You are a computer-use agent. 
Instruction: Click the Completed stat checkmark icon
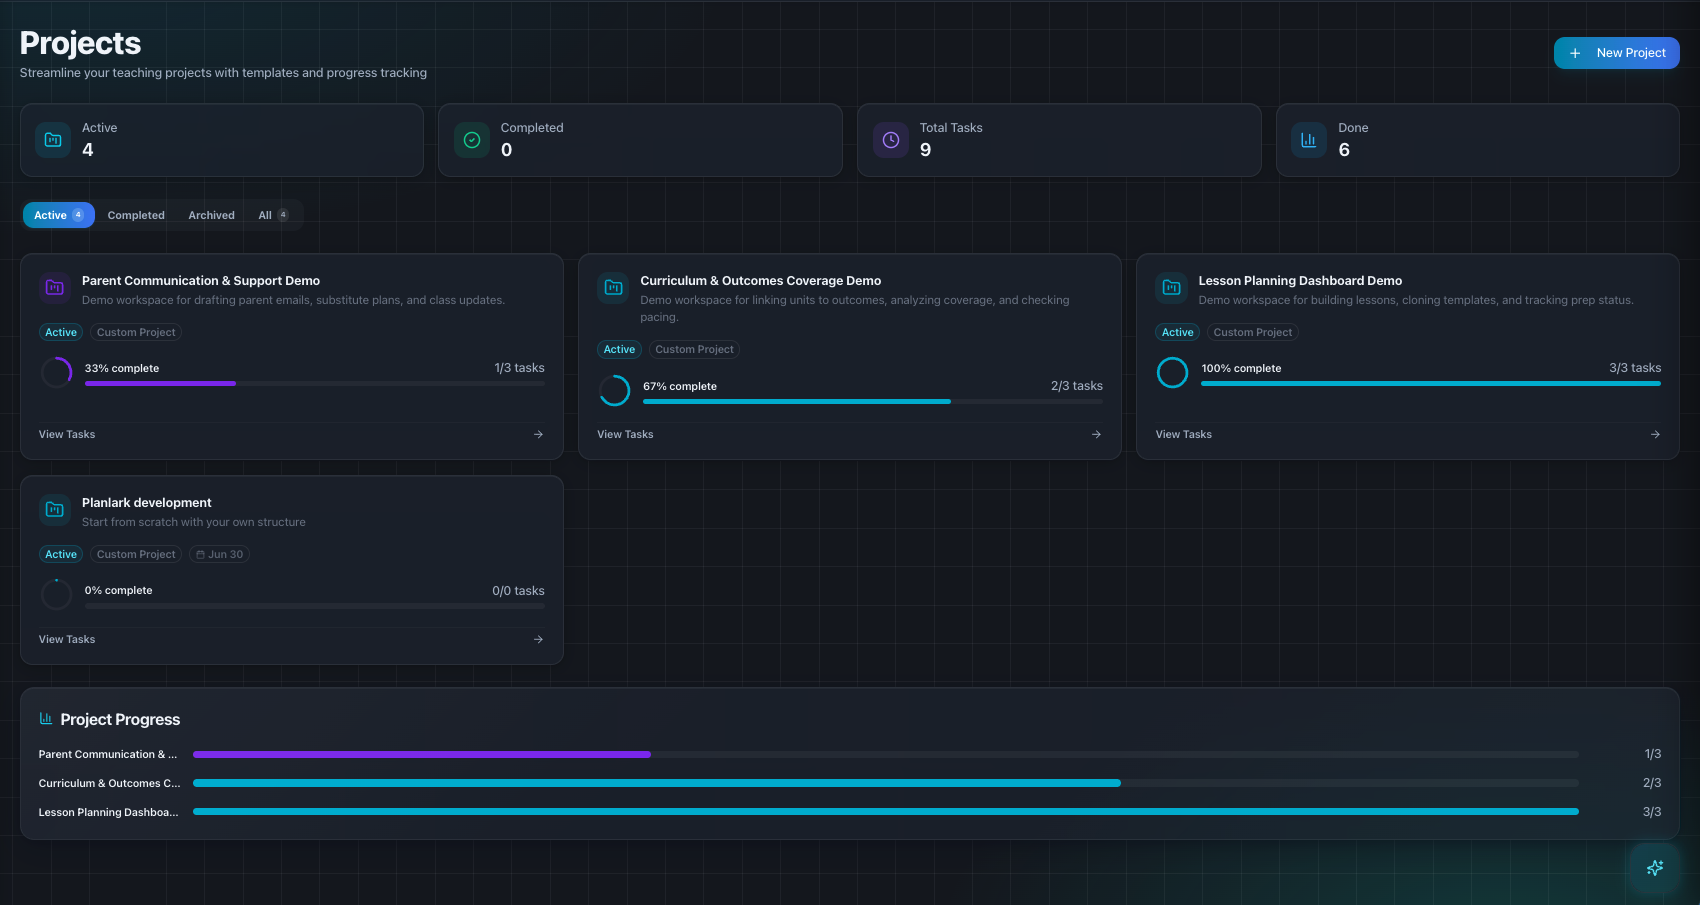[x=472, y=140]
